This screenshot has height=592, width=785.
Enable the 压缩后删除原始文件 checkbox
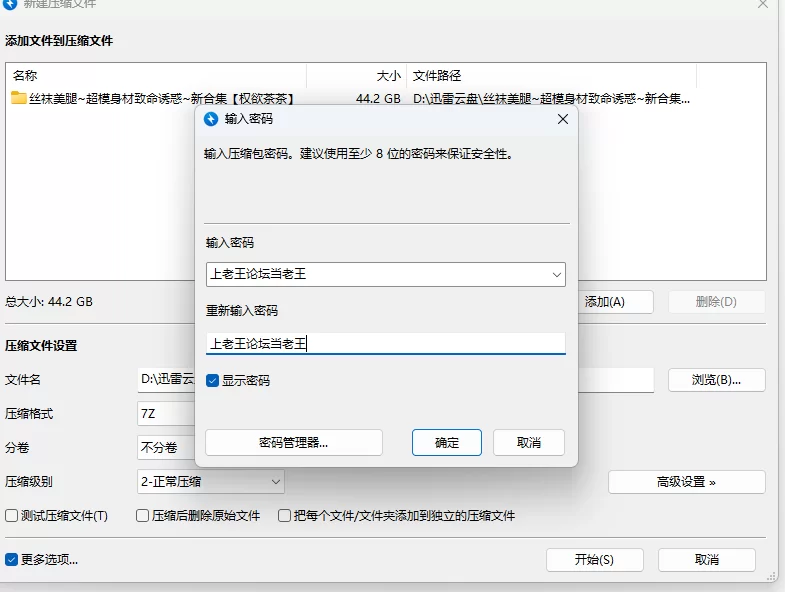[x=142, y=516]
